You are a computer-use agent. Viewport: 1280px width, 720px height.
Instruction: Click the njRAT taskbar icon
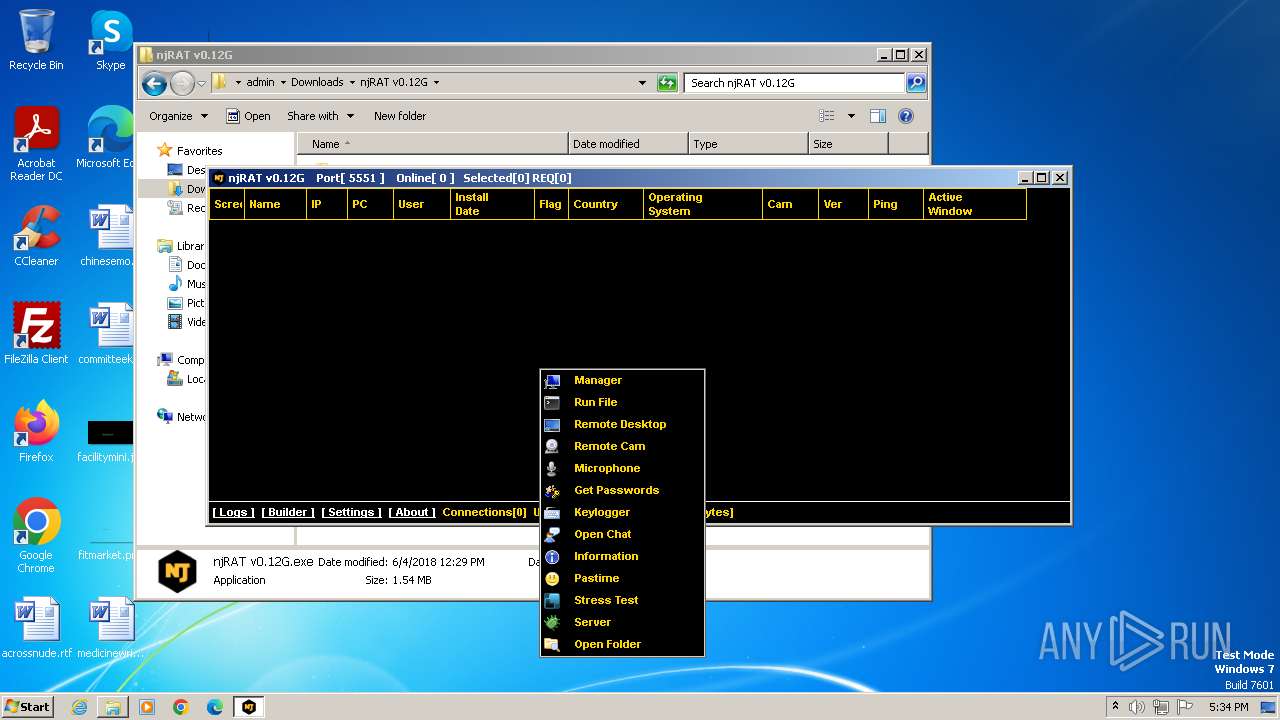249,707
